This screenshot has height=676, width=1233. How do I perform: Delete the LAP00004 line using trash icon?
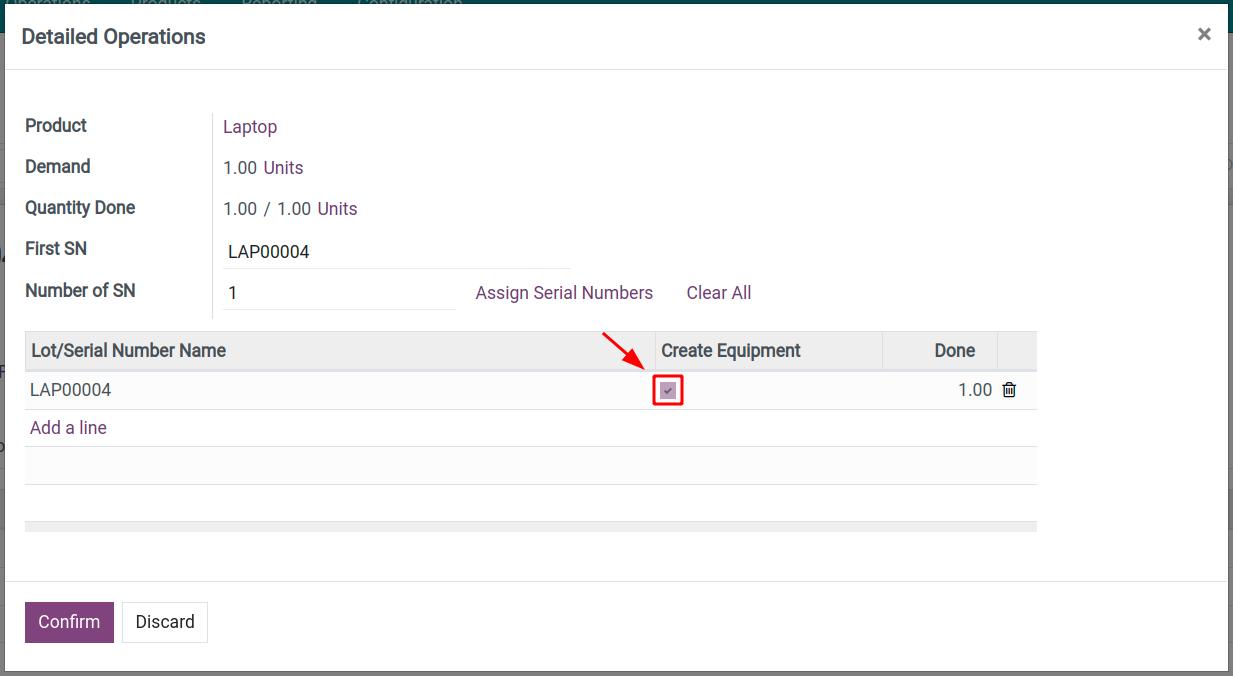coord(1009,389)
